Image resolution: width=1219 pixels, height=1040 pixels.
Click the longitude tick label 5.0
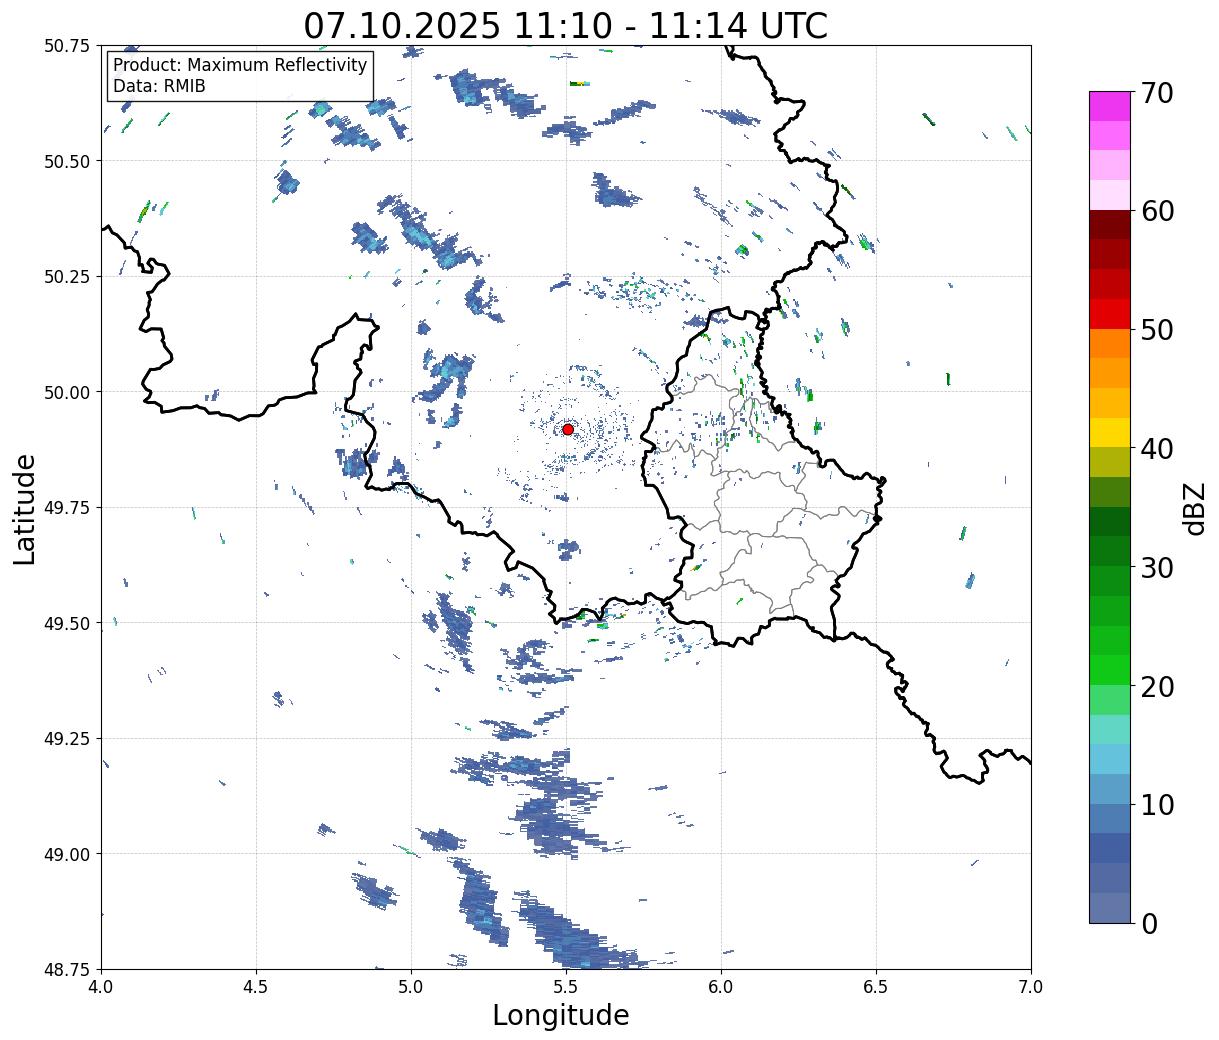[x=411, y=986]
